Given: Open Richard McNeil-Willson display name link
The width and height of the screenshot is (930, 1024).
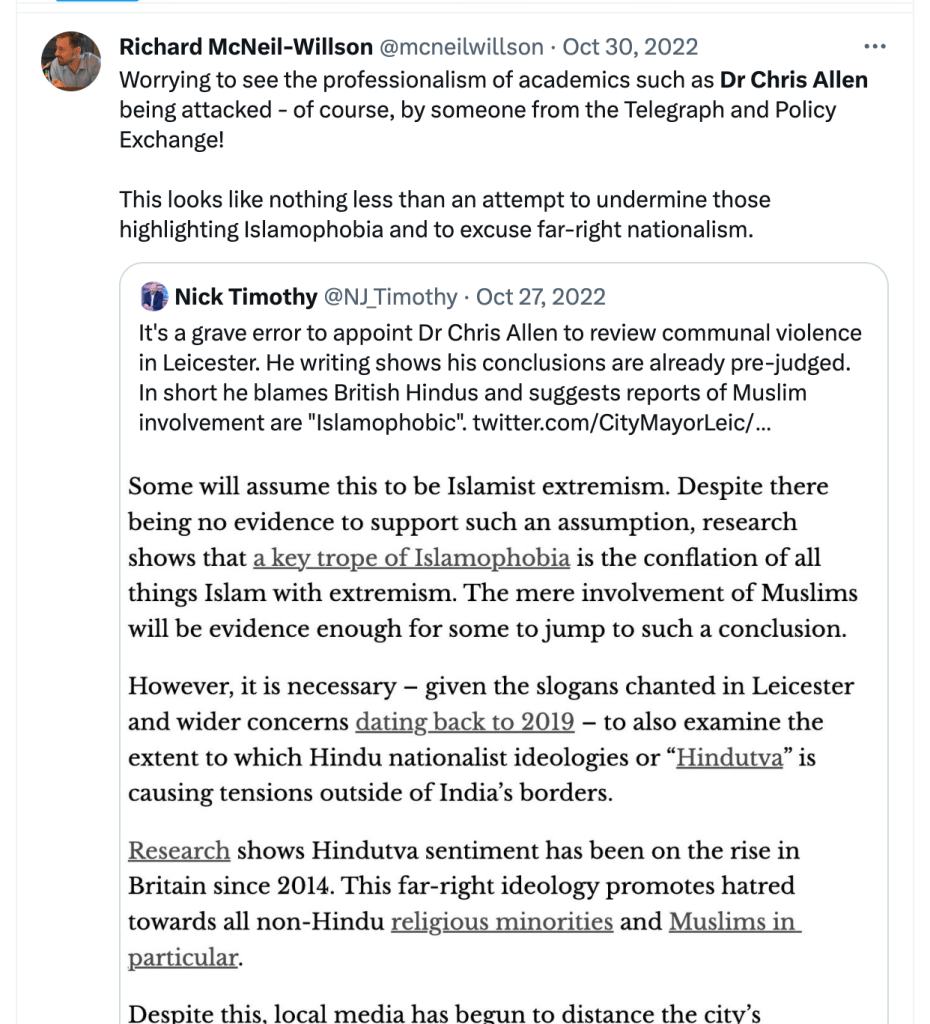Looking at the screenshot, I should tap(244, 47).
